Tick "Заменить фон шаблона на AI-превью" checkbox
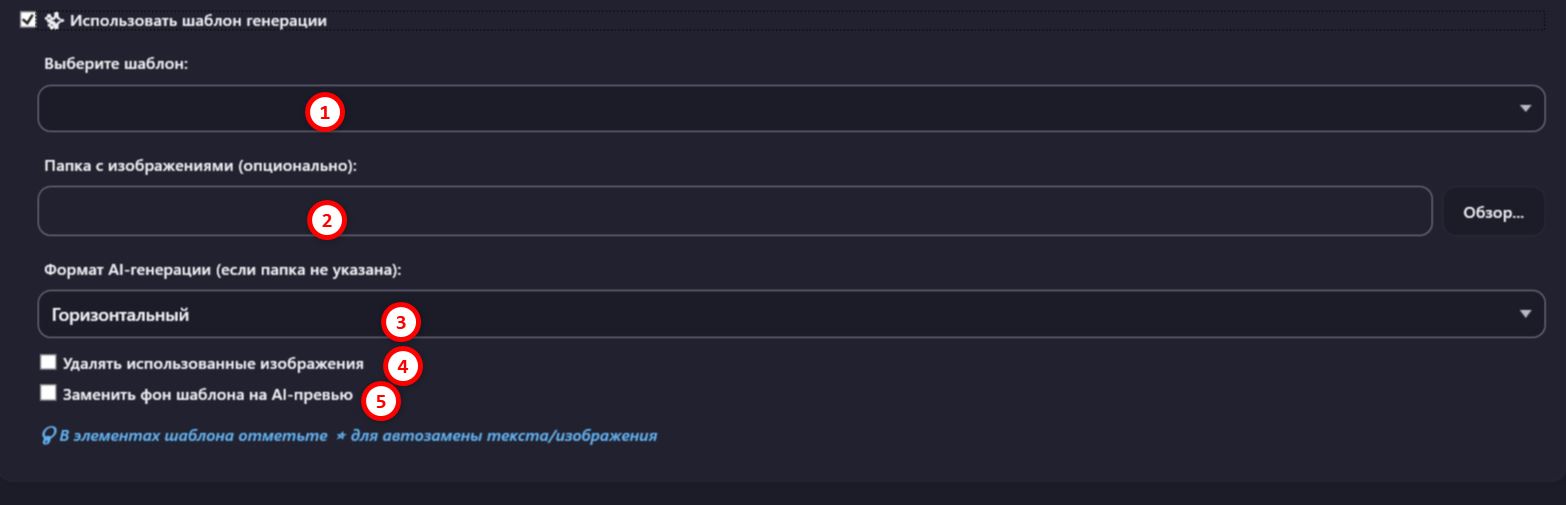The image size is (1566, 505). pos(48,393)
